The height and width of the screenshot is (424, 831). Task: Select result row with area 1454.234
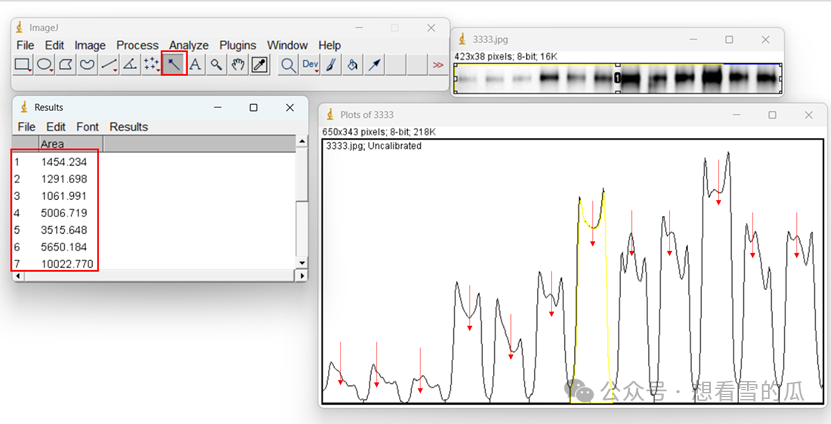(154, 162)
